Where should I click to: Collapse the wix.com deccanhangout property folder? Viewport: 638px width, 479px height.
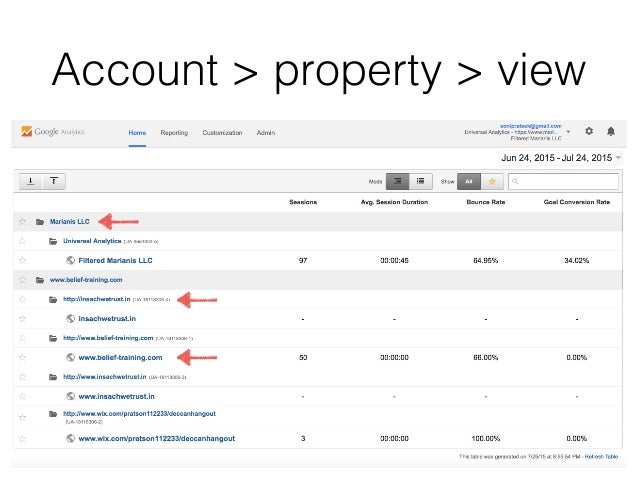click(x=53, y=414)
